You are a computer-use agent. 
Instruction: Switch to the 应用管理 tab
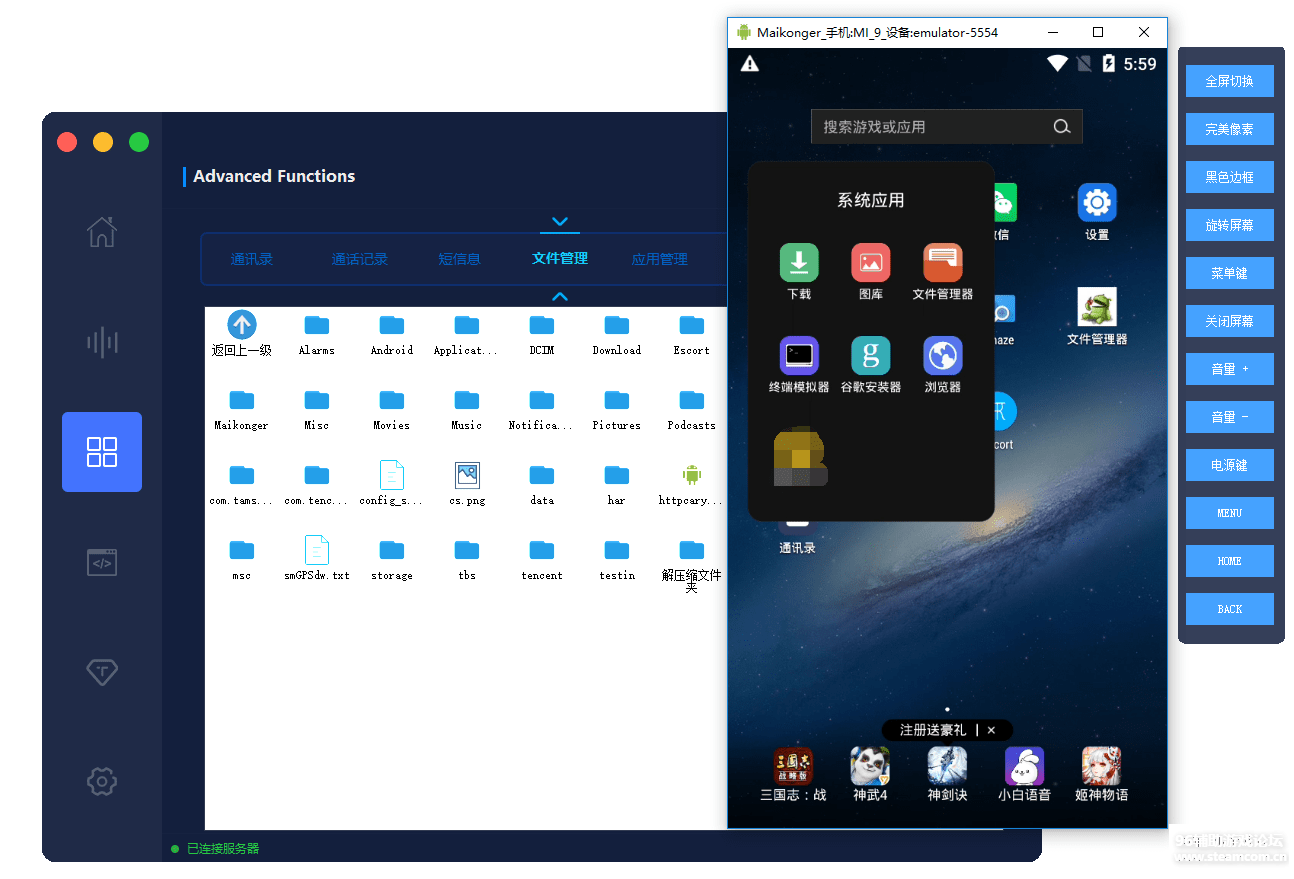[x=659, y=259]
